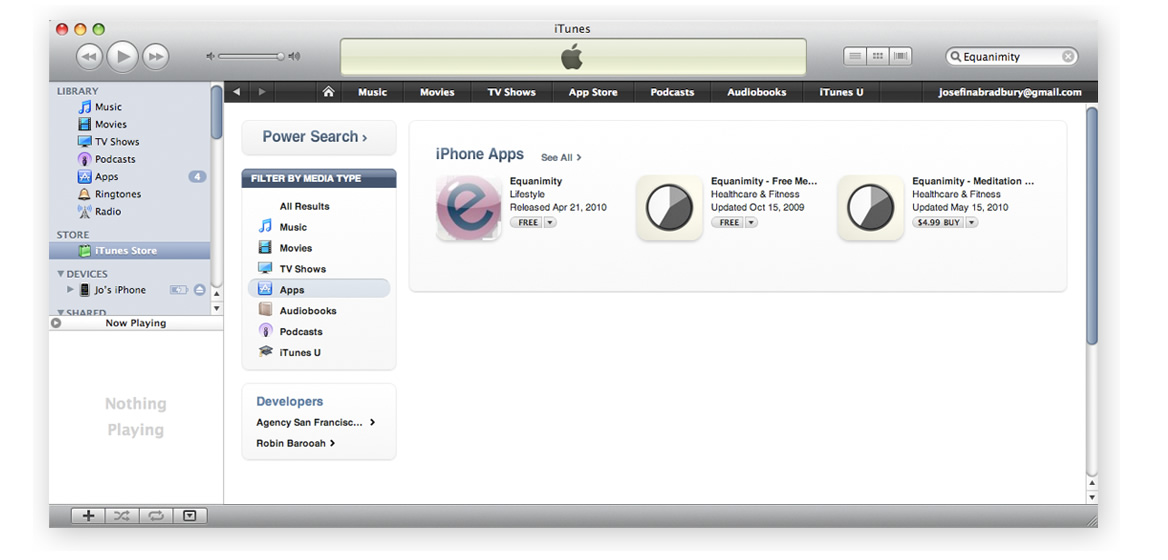Collapse the DEVICES section

[61, 274]
